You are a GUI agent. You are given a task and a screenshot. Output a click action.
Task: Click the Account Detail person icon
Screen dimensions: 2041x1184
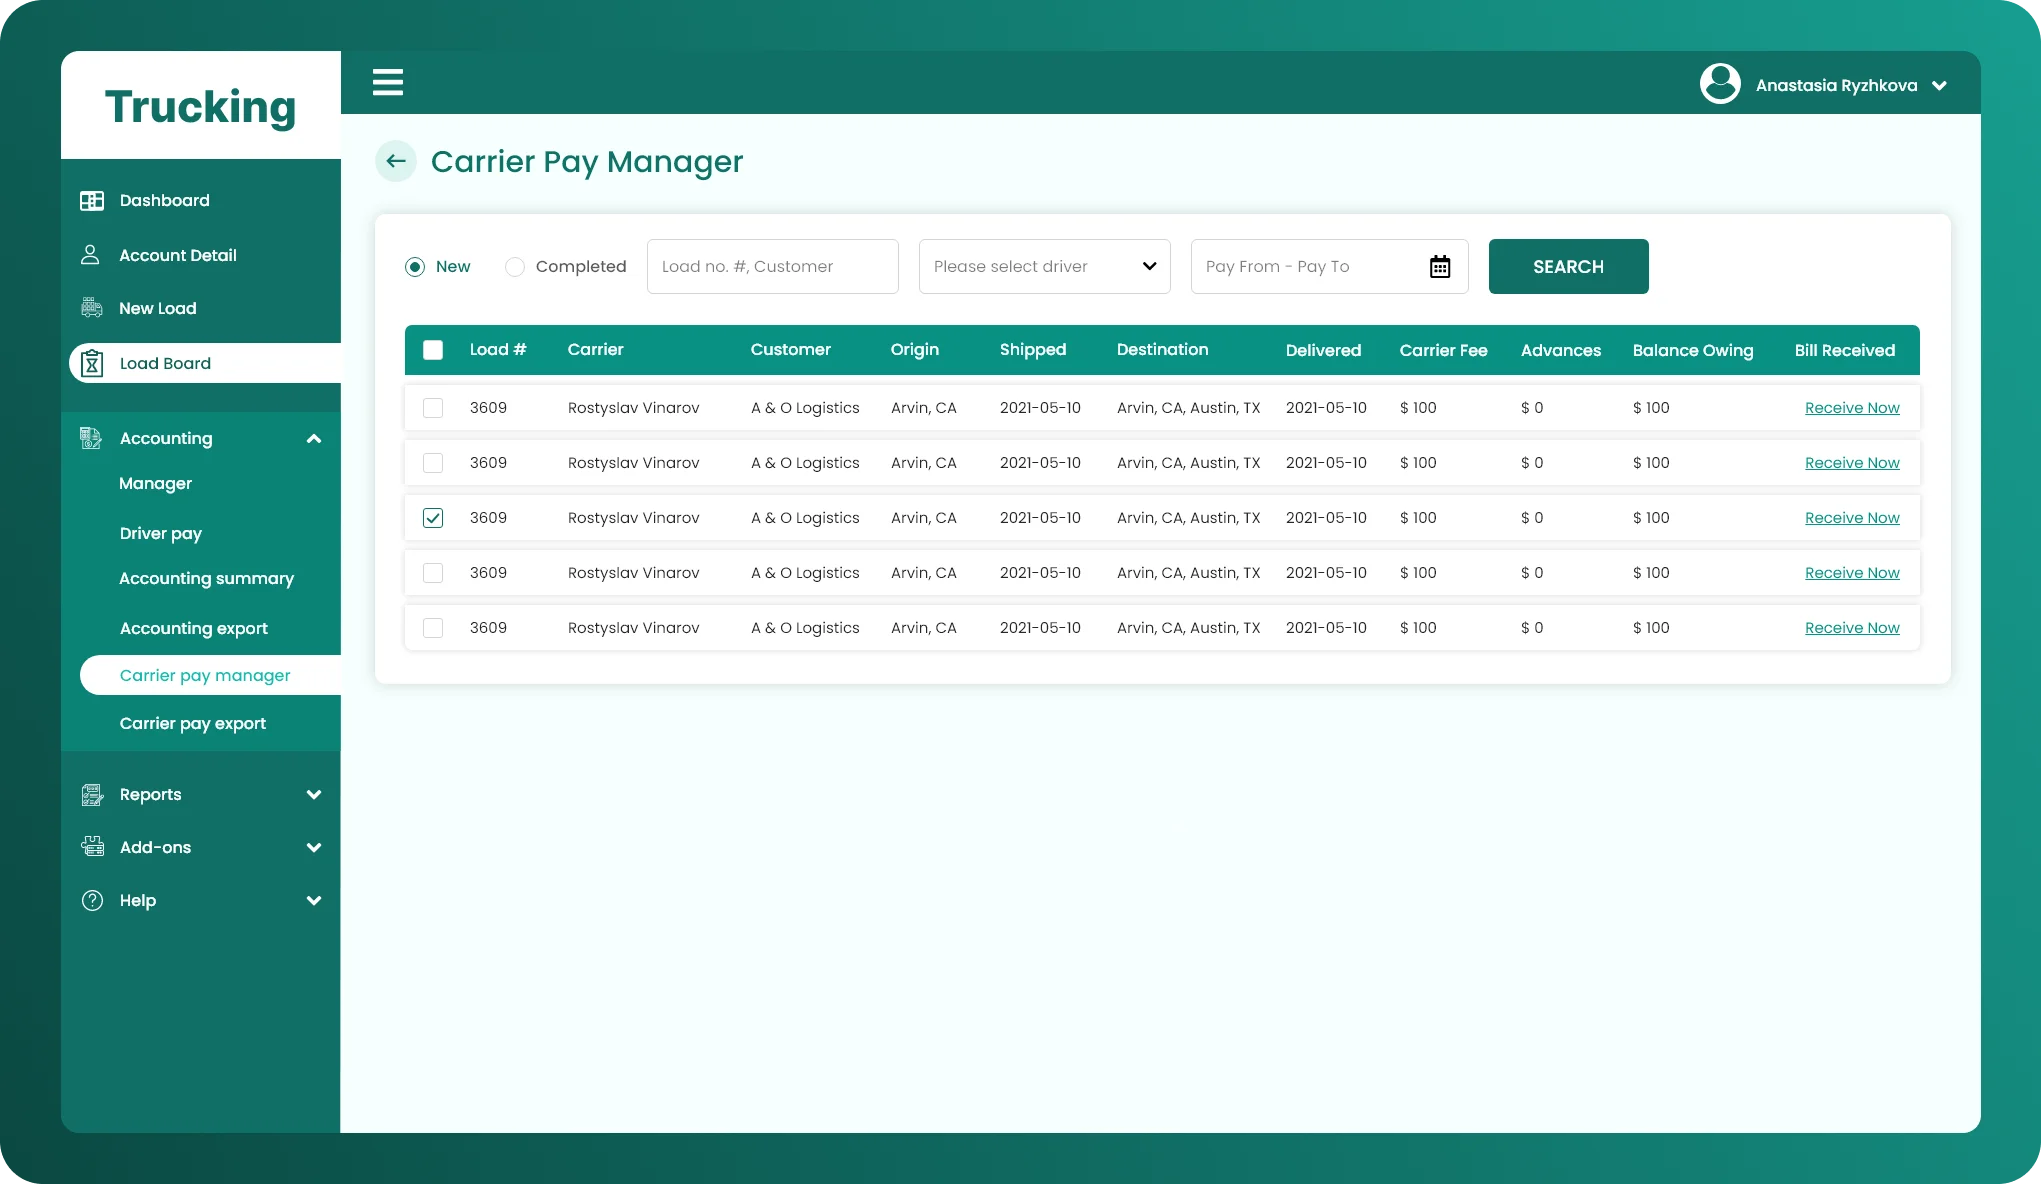coord(90,255)
